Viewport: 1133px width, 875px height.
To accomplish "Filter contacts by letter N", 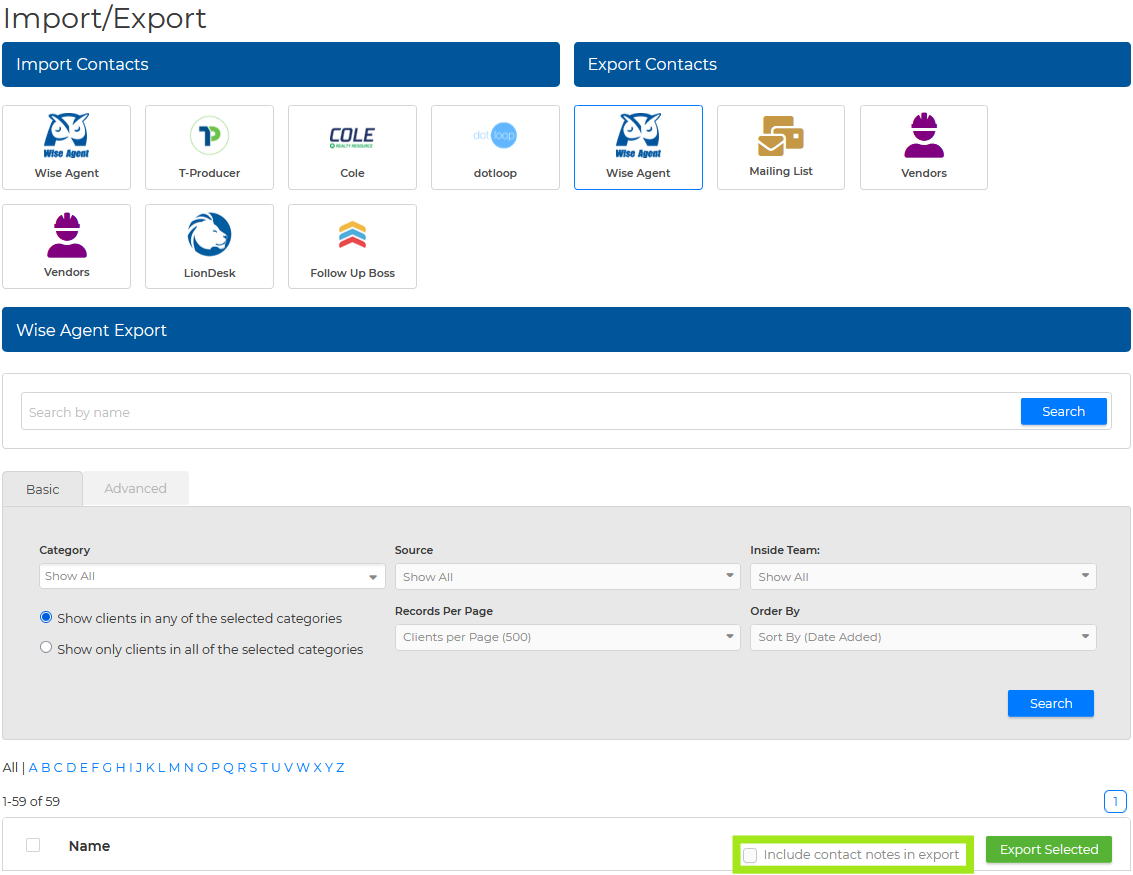I will (x=189, y=767).
